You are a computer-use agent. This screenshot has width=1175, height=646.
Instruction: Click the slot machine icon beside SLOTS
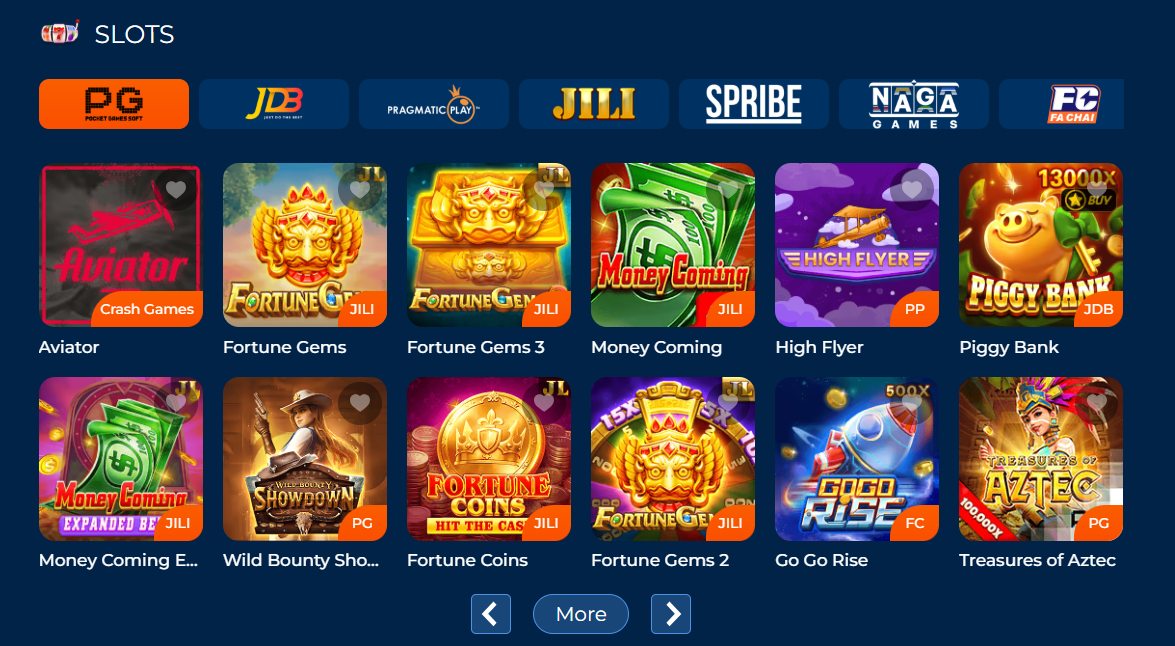[x=60, y=33]
